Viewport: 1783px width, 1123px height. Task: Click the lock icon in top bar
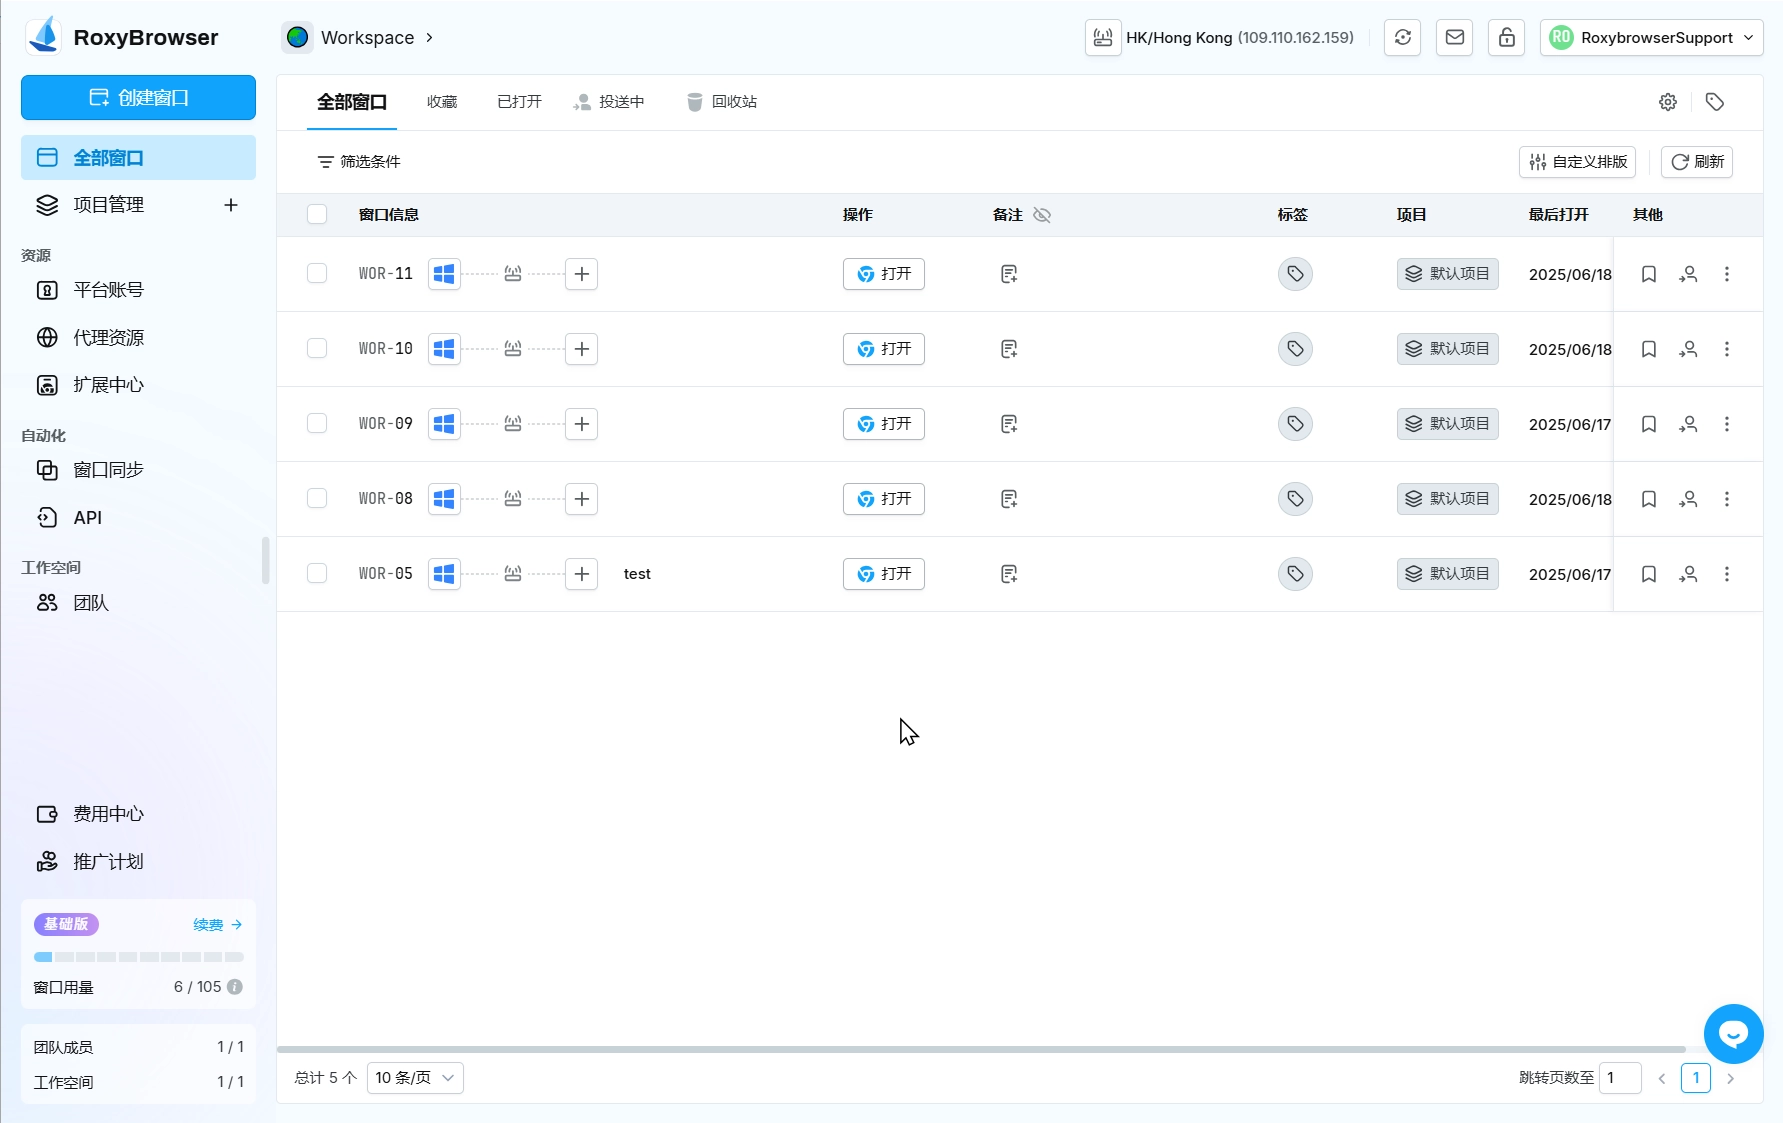(1506, 38)
